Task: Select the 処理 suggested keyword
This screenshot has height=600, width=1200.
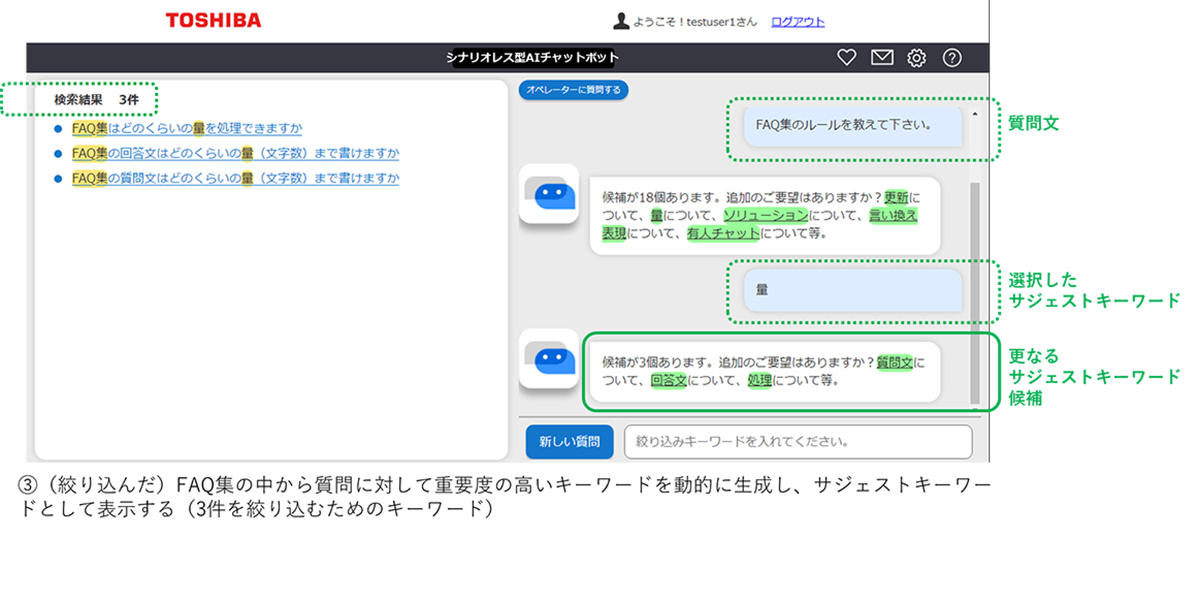Action: click(x=760, y=380)
